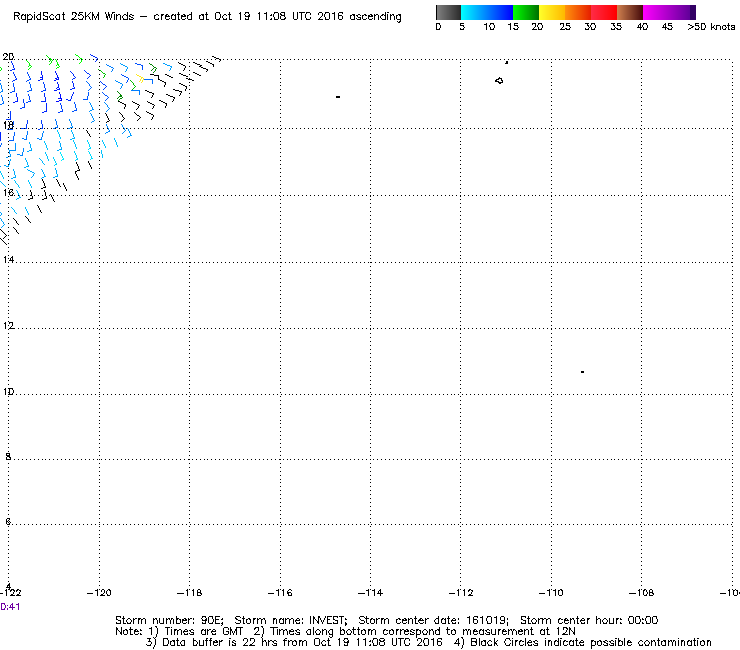Image resolution: width=740 pixels, height=650 pixels.
Task: Click the longitude label -118
Action: [x=189, y=592]
